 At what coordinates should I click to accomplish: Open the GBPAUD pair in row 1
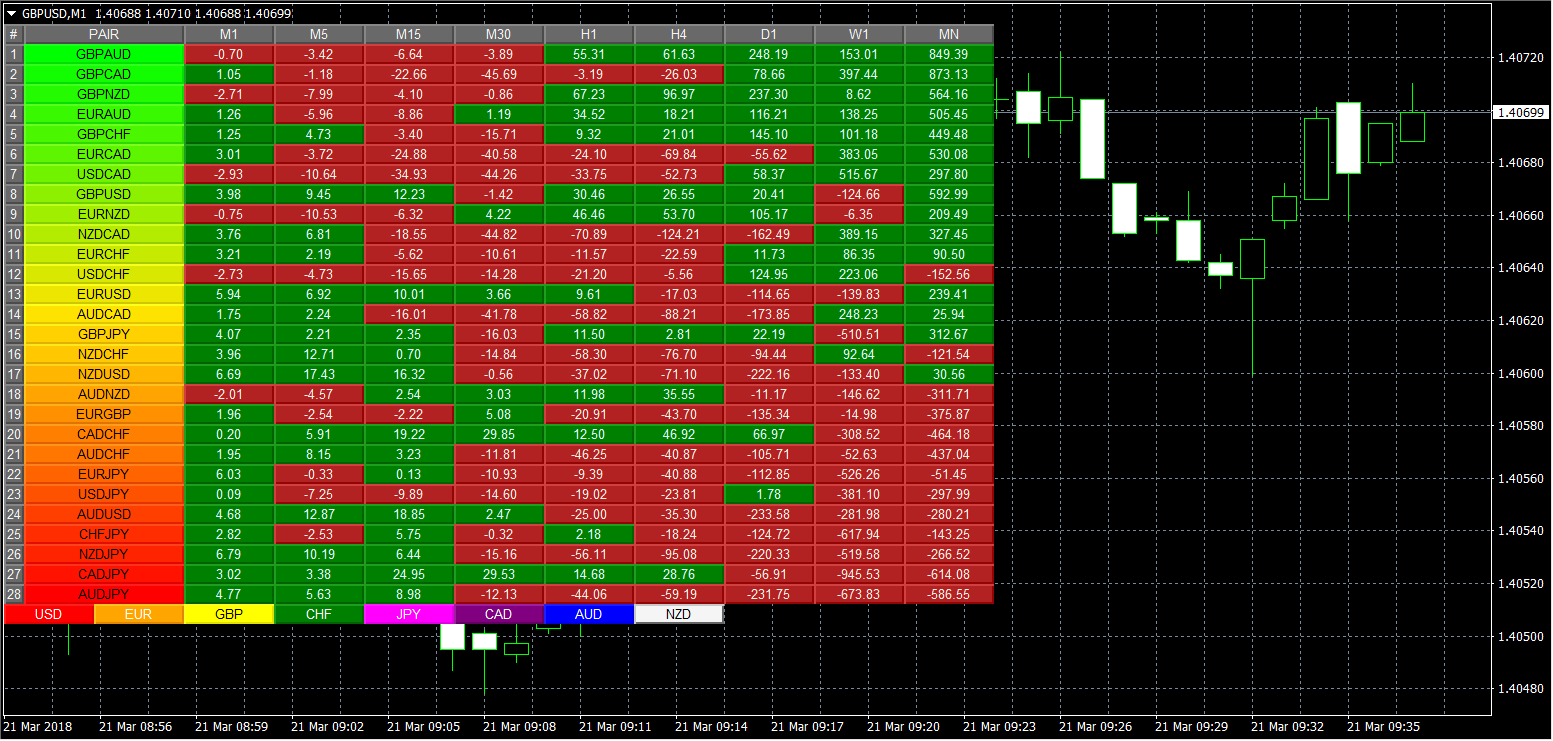104,54
